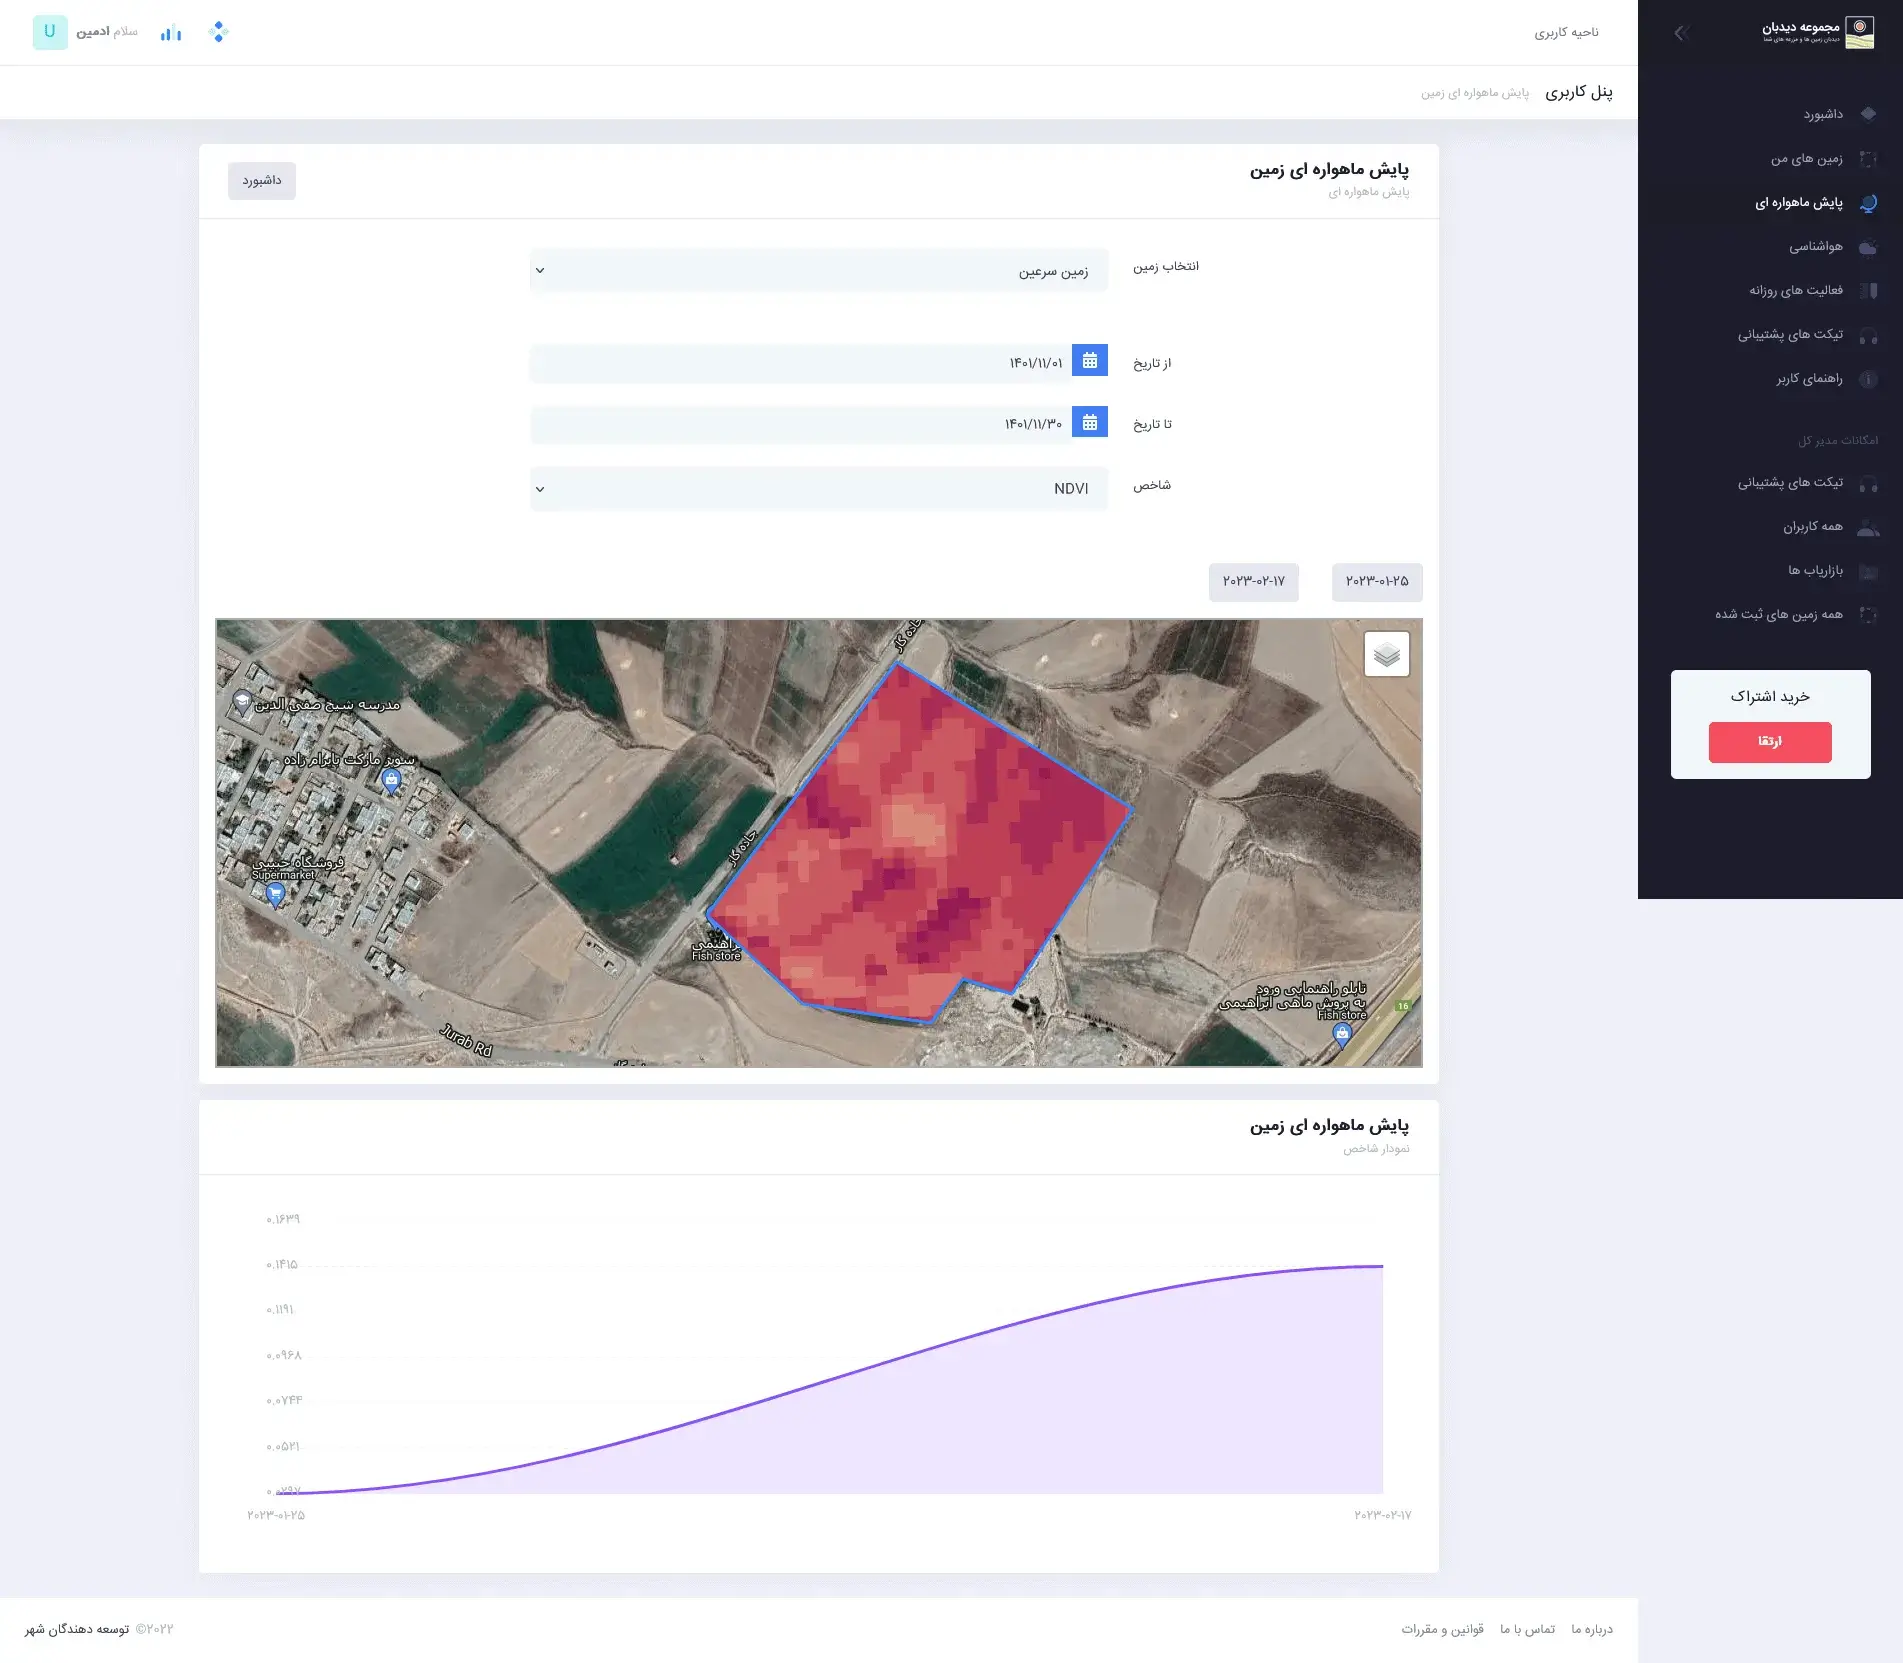Click the bar chart icon in header

(171, 33)
